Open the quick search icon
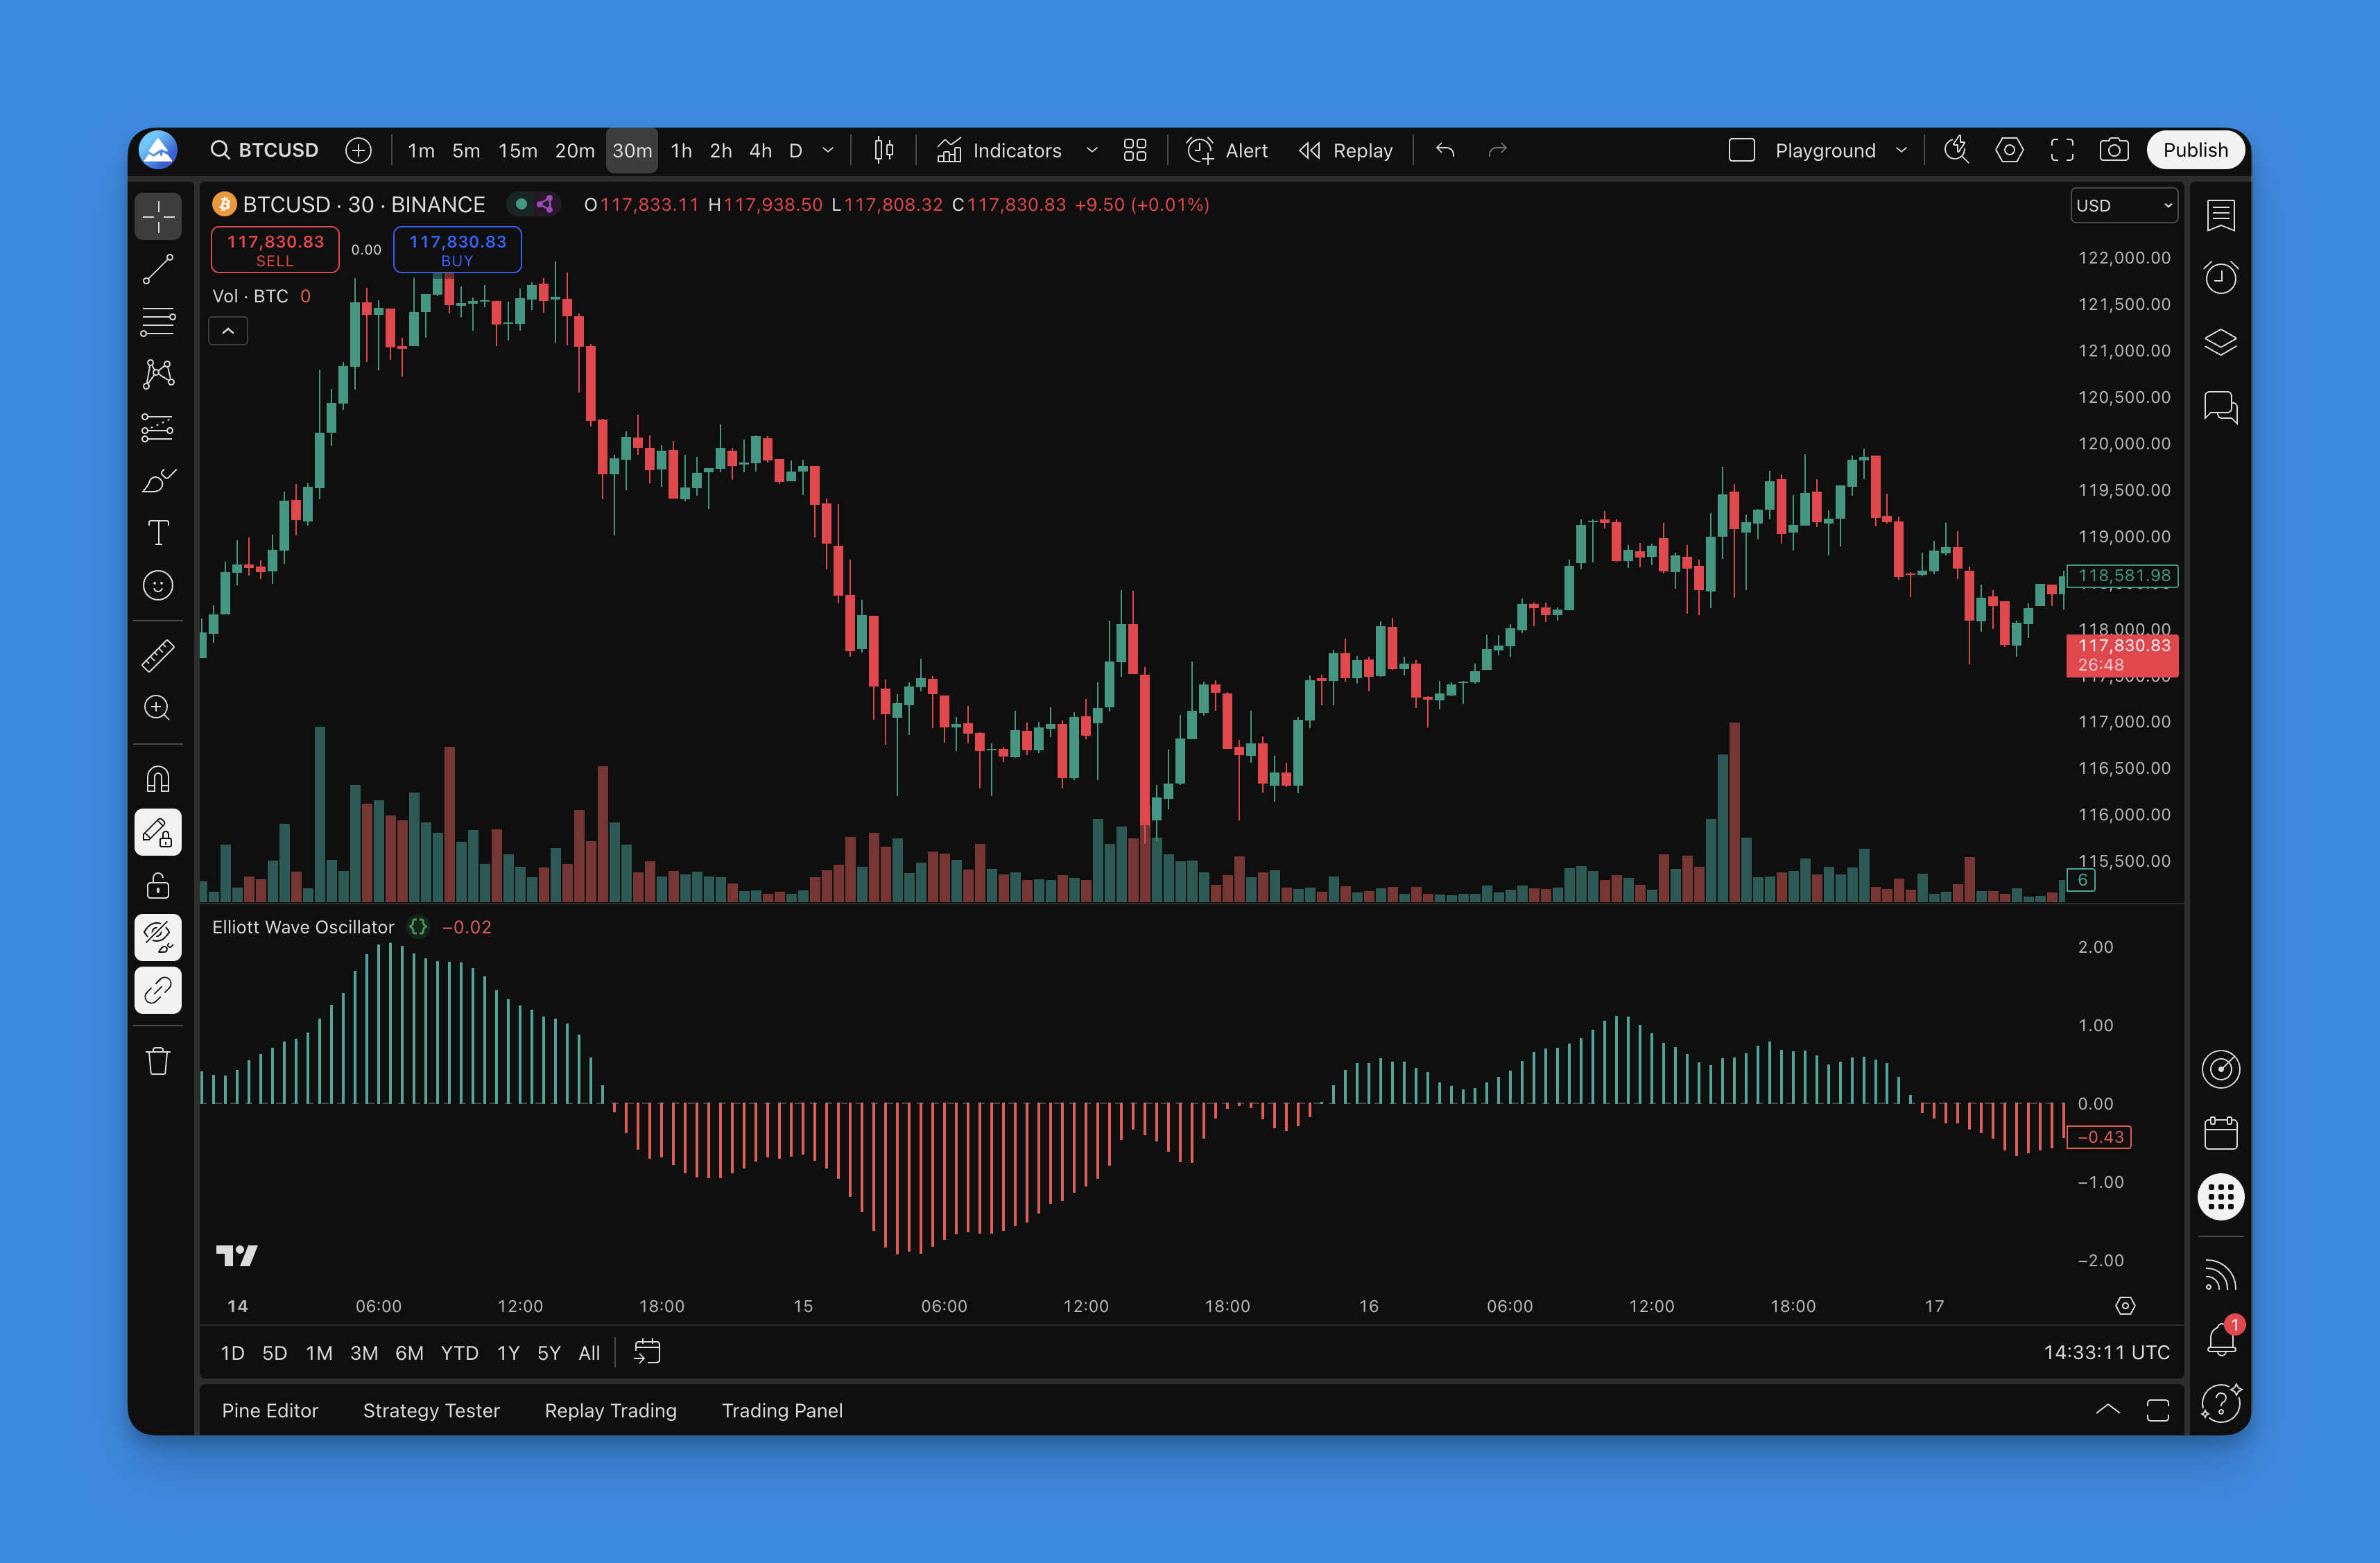 1956,150
